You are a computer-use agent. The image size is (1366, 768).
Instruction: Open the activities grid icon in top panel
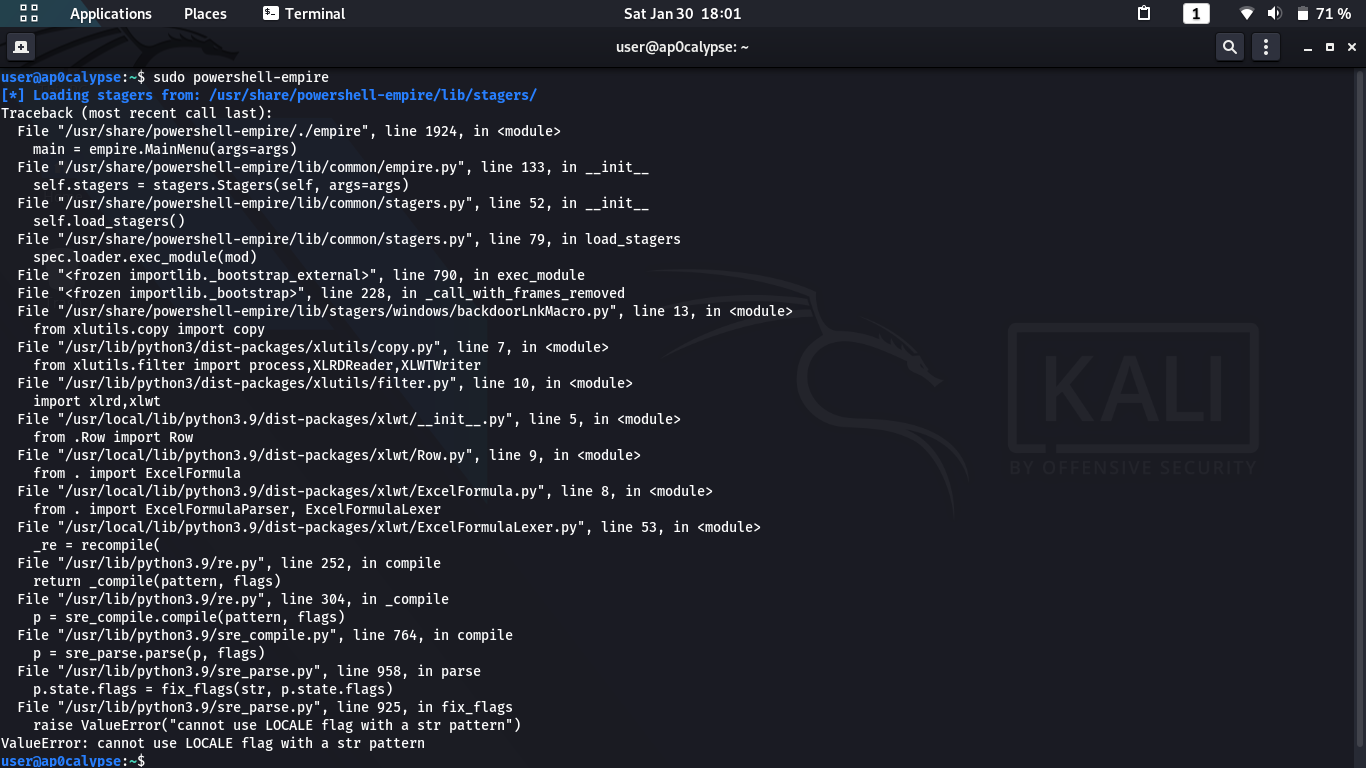coord(29,14)
